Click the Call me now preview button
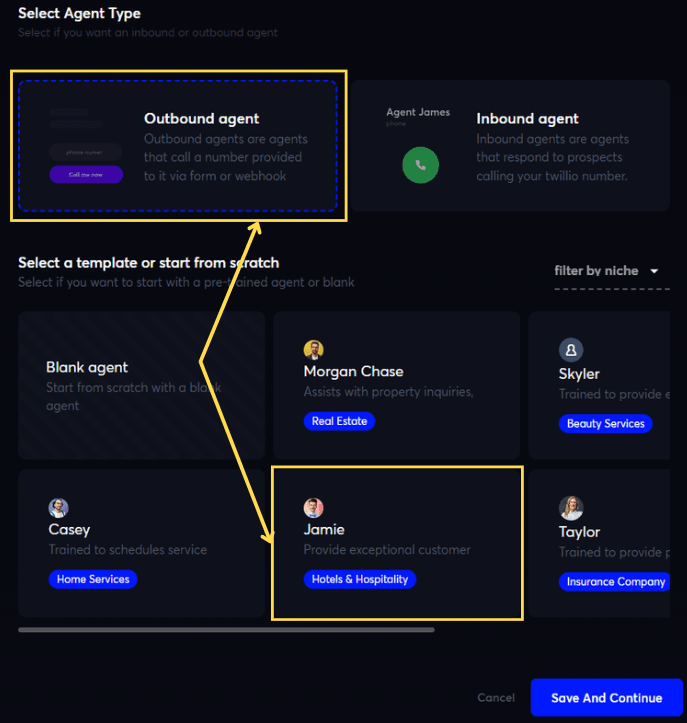The height and width of the screenshot is (723, 687). pyautogui.click(x=86, y=174)
